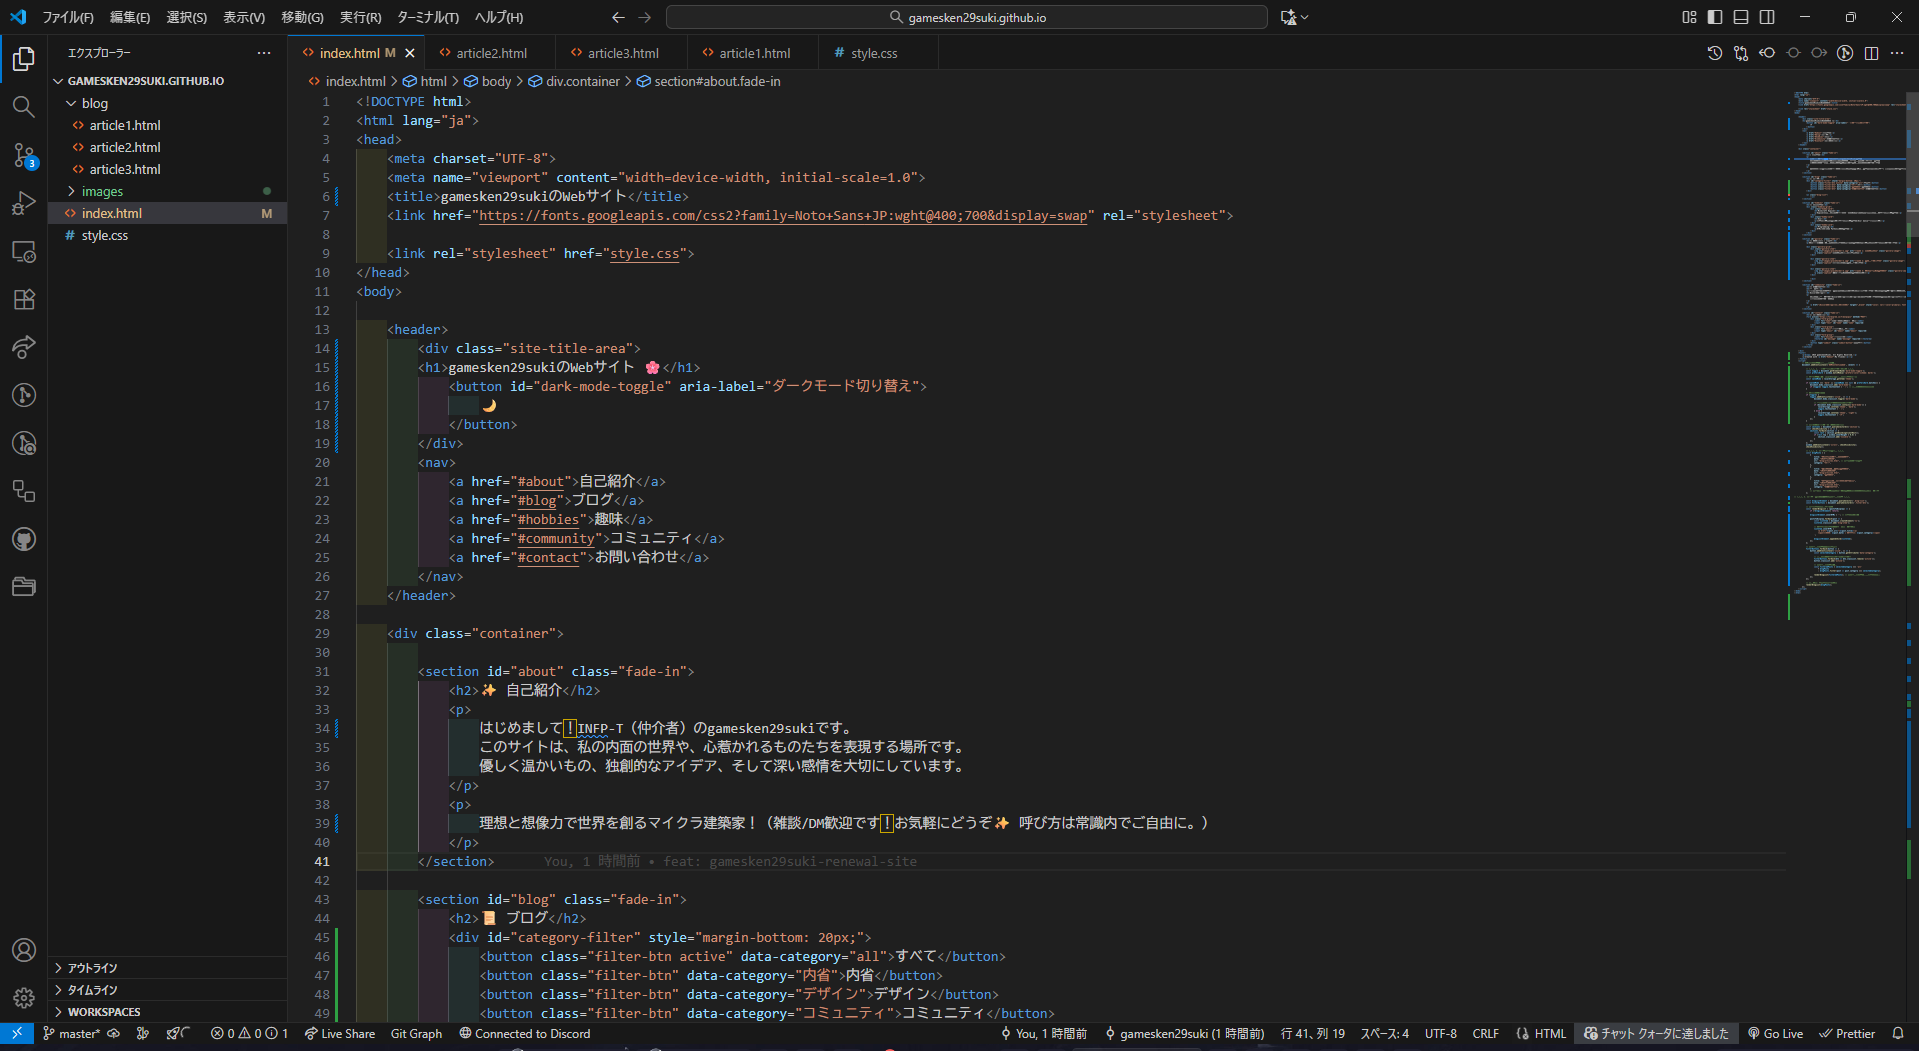The width and height of the screenshot is (1919, 1051).
Task: Click the Git Graph status bar item
Action: [415, 1033]
